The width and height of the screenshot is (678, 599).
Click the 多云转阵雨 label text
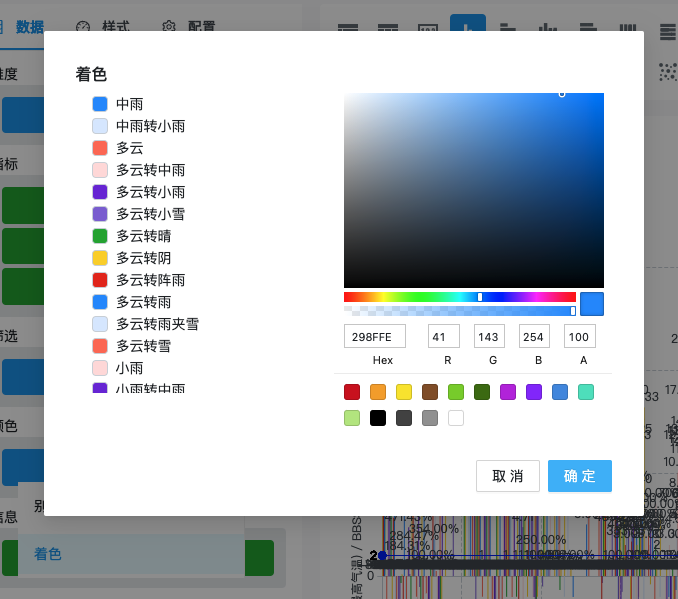pos(150,280)
